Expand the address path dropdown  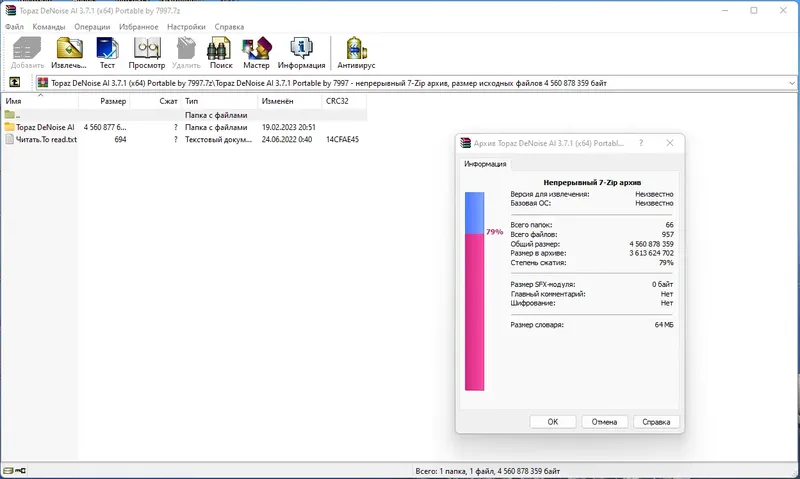[791, 83]
